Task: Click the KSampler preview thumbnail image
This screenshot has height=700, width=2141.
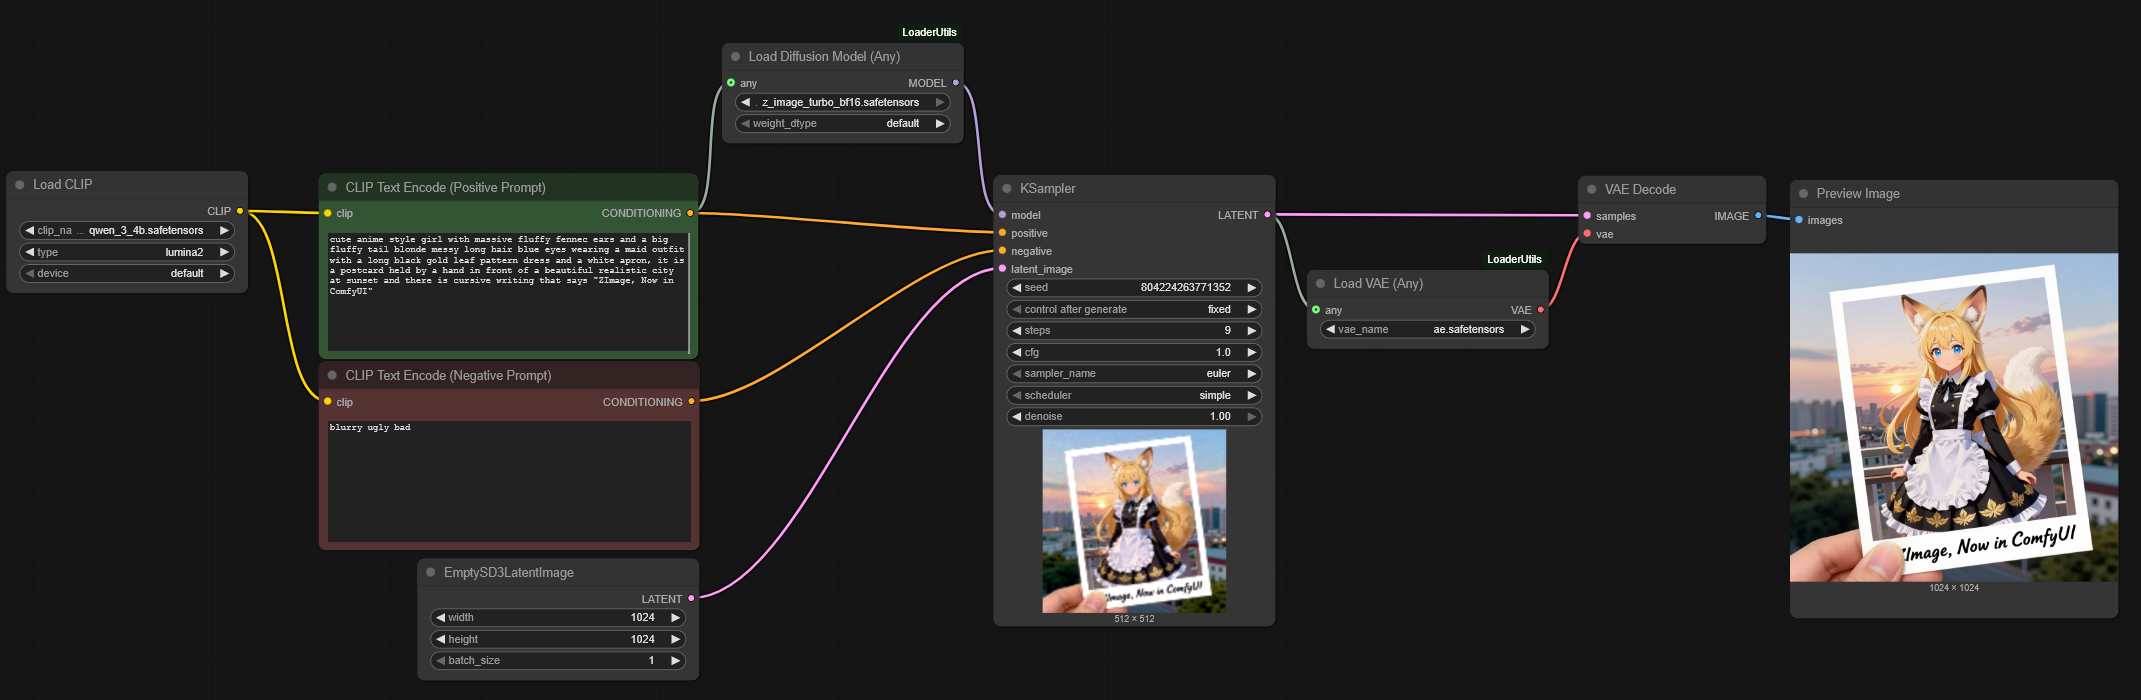Action: click(1134, 521)
